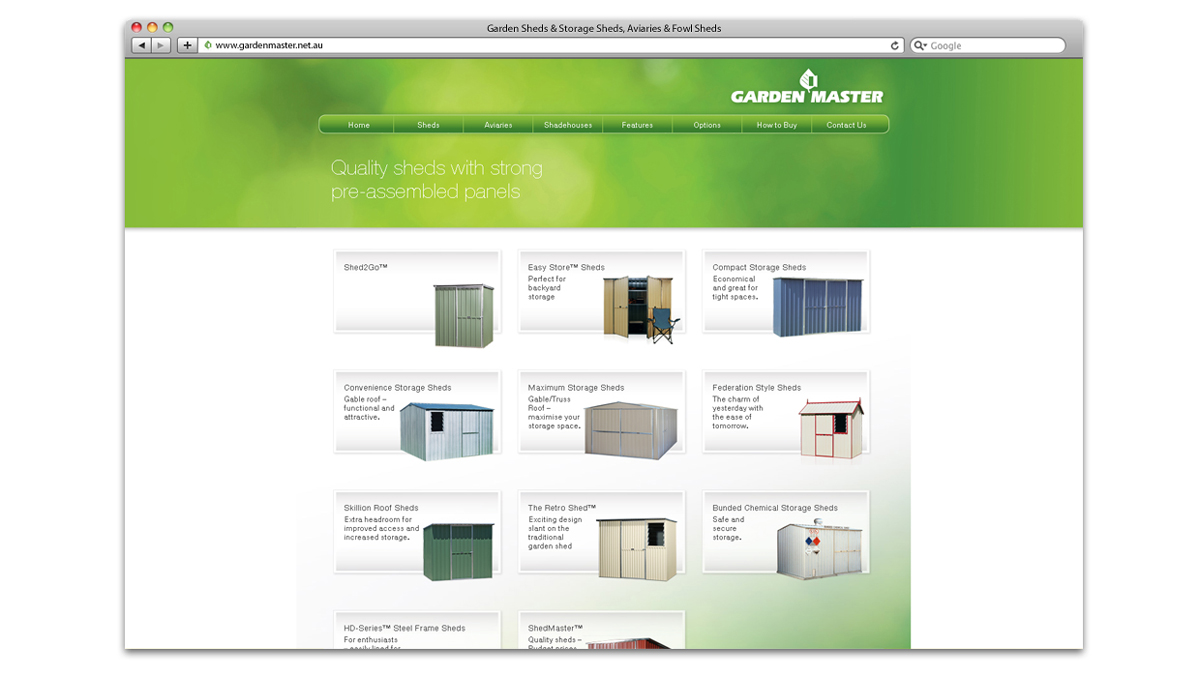Click 'Economical and great for tight spaces' text

[x=735, y=288]
